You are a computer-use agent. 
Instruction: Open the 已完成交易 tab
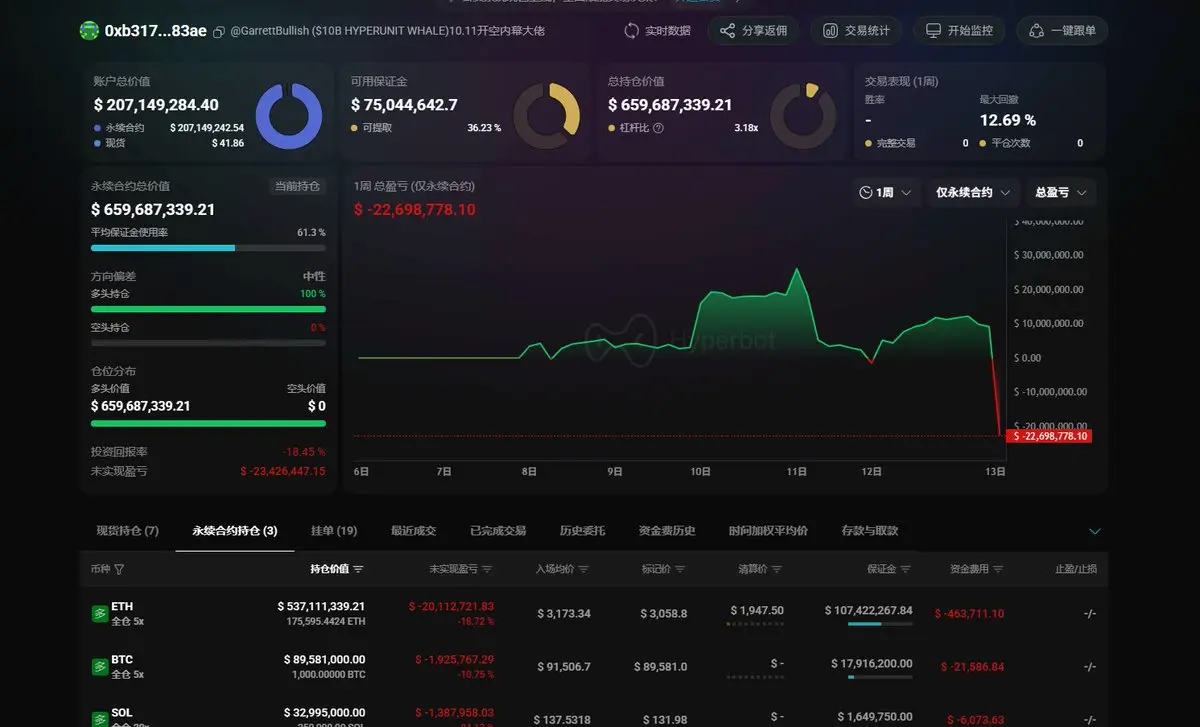coord(498,531)
